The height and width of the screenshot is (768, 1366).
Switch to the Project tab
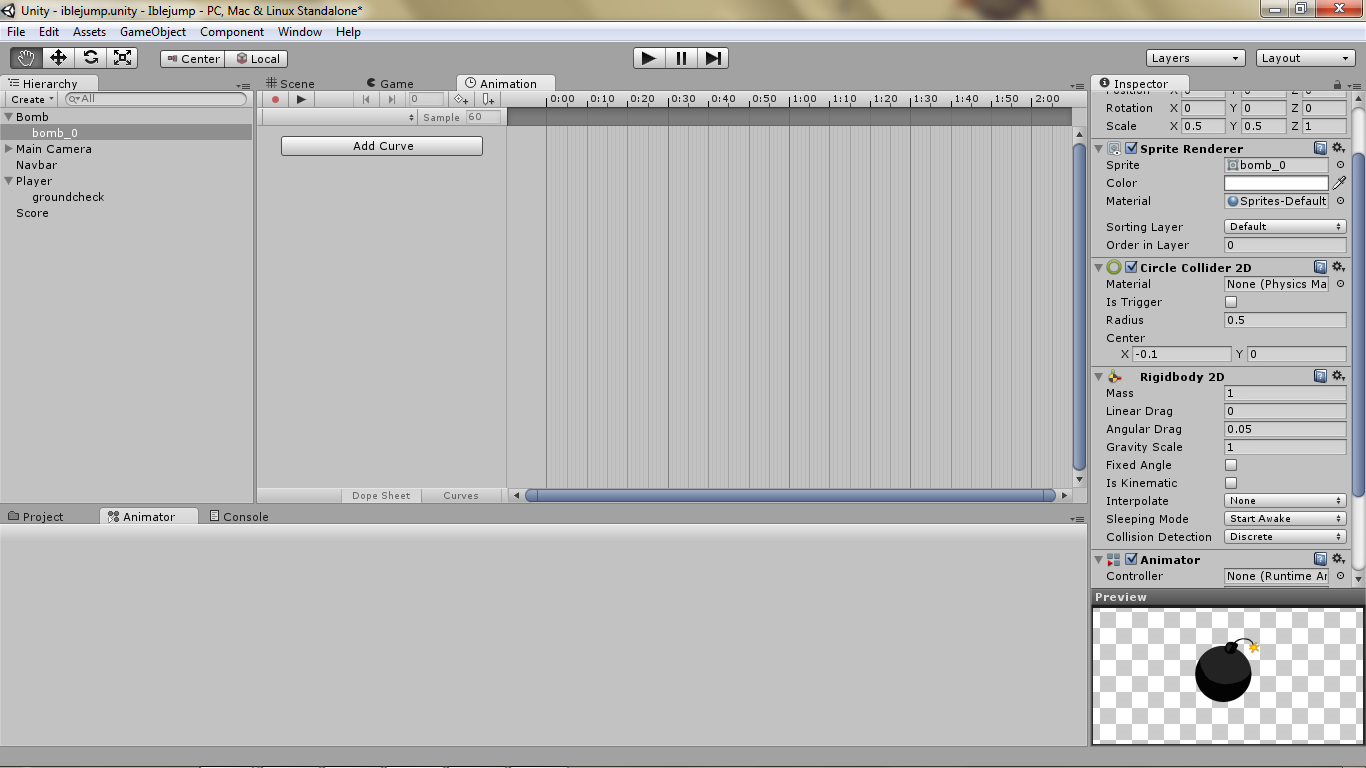(36, 517)
